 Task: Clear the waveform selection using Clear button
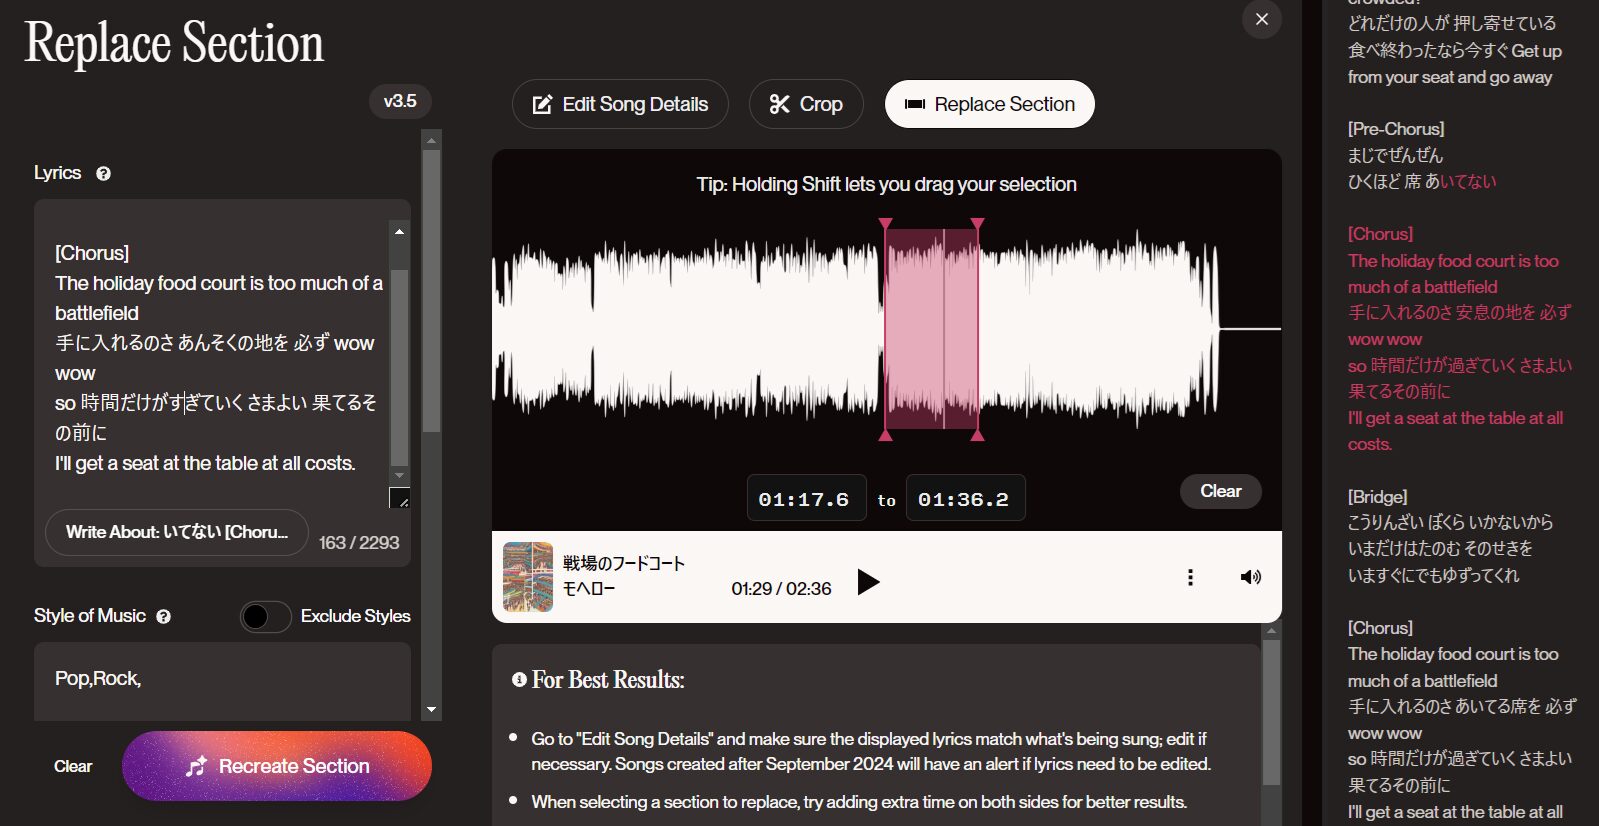click(x=1220, y=491)
